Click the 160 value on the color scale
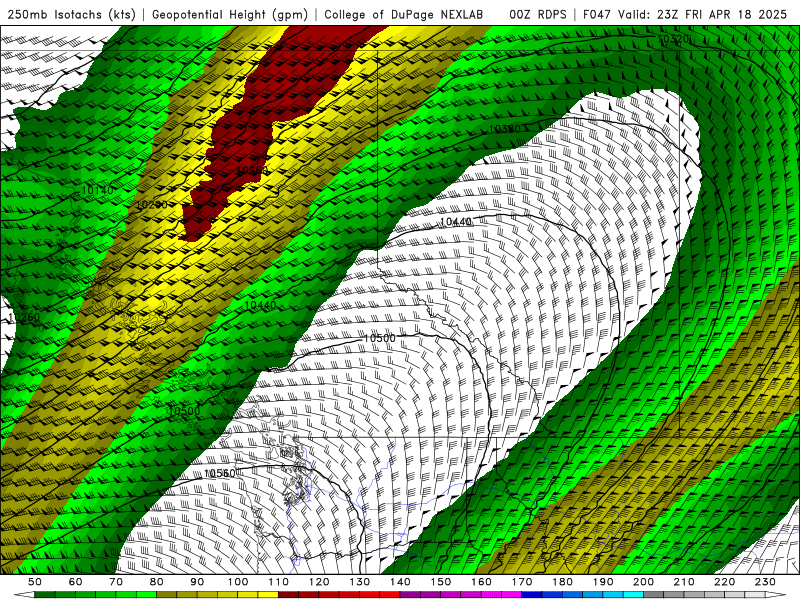 482,582
